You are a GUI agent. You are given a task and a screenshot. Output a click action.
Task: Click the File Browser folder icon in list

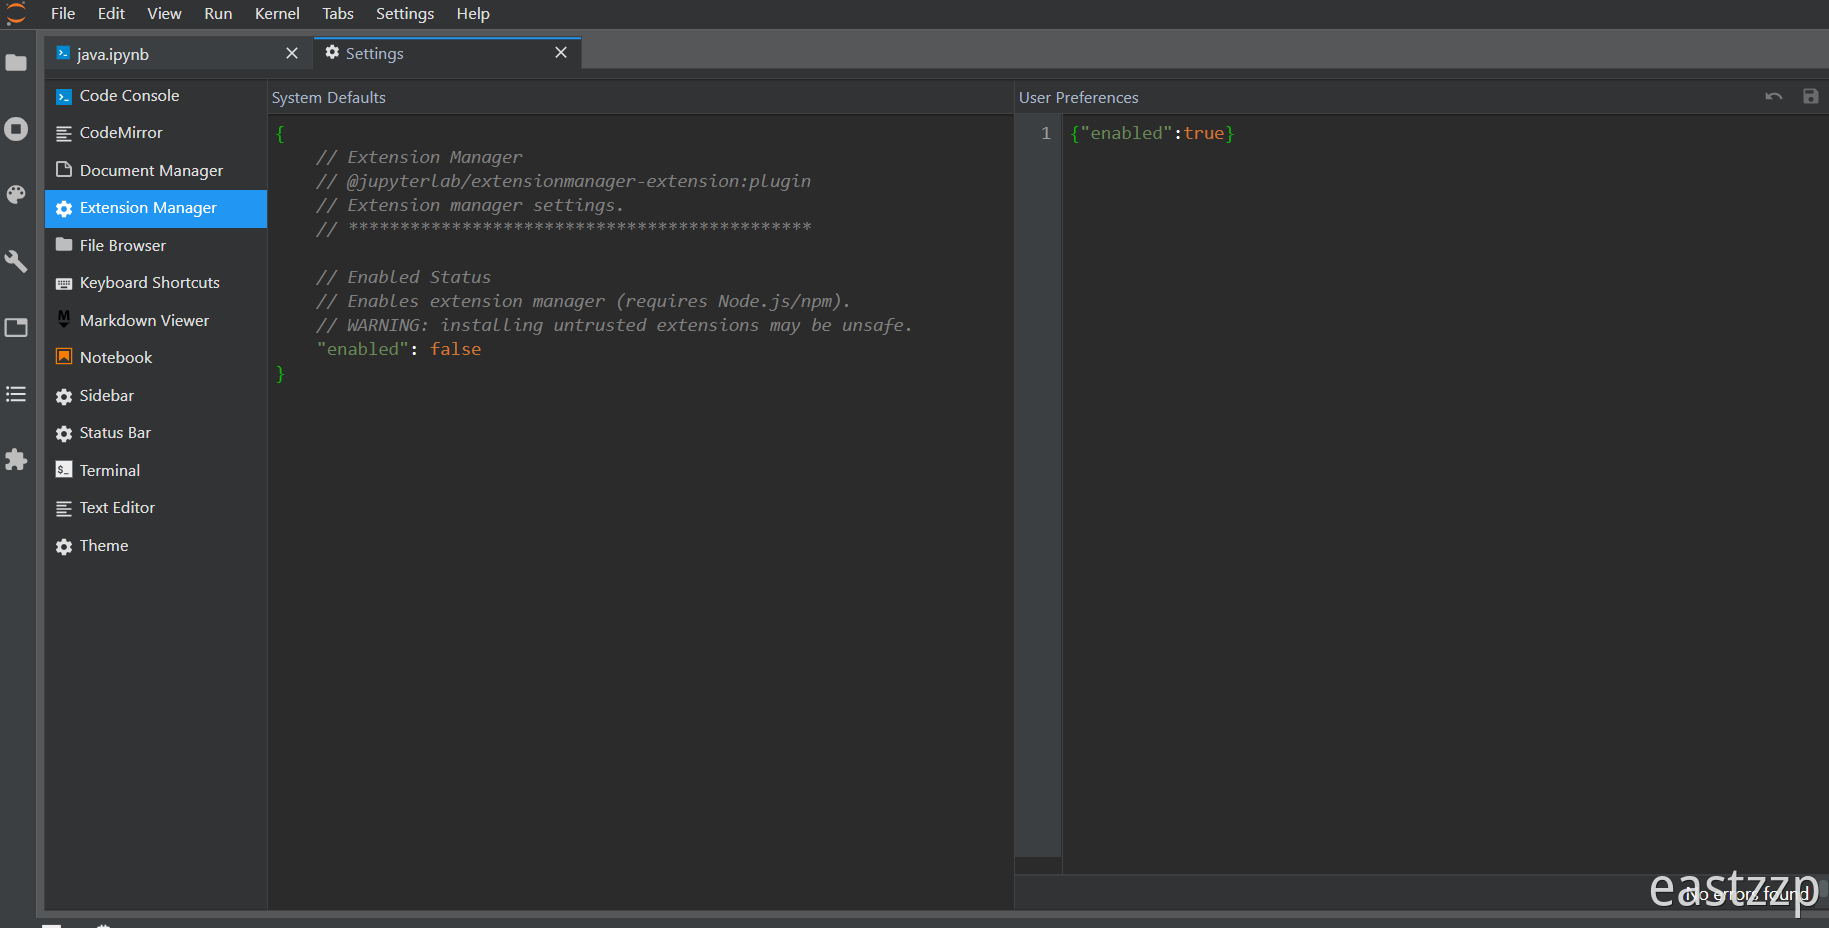pyautogui.click(x=64, y=245)
